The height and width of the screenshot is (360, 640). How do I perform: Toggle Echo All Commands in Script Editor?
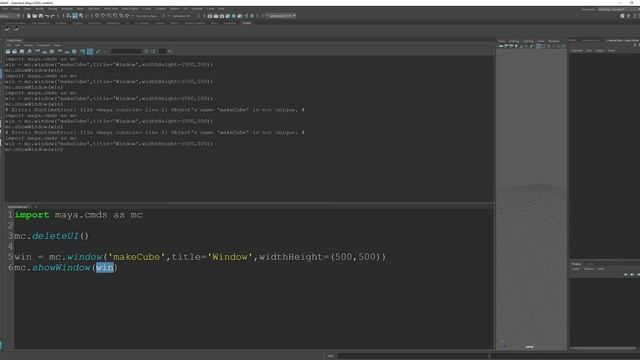82,51
